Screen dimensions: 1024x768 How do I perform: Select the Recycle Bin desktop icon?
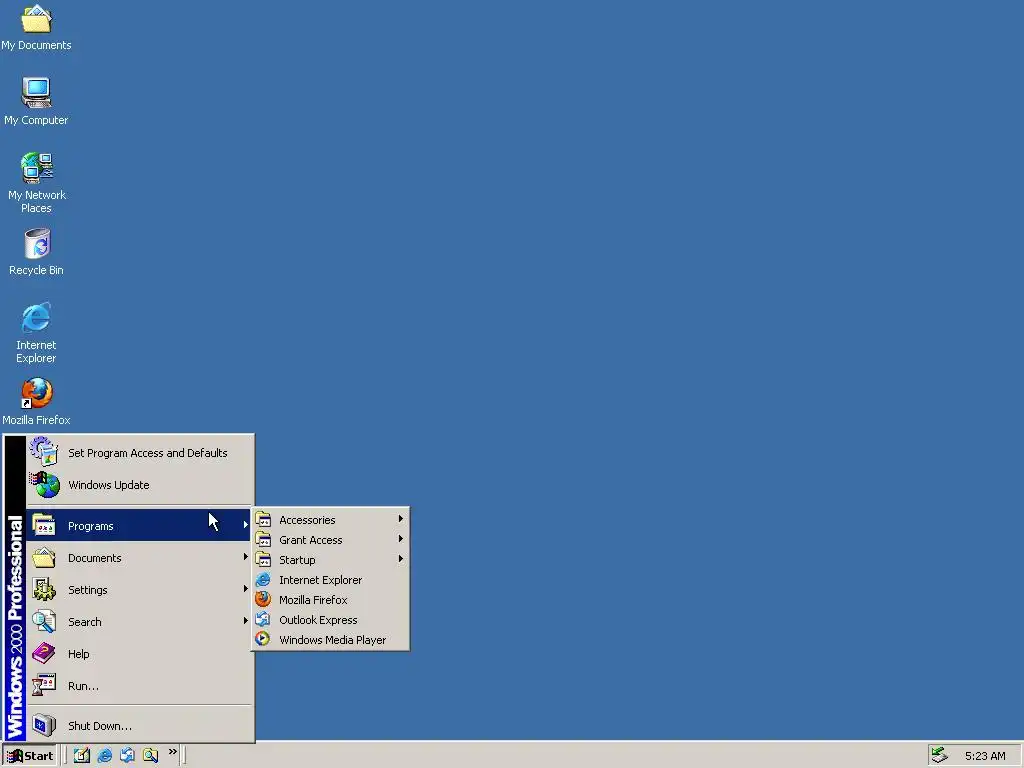pos(37,251)
